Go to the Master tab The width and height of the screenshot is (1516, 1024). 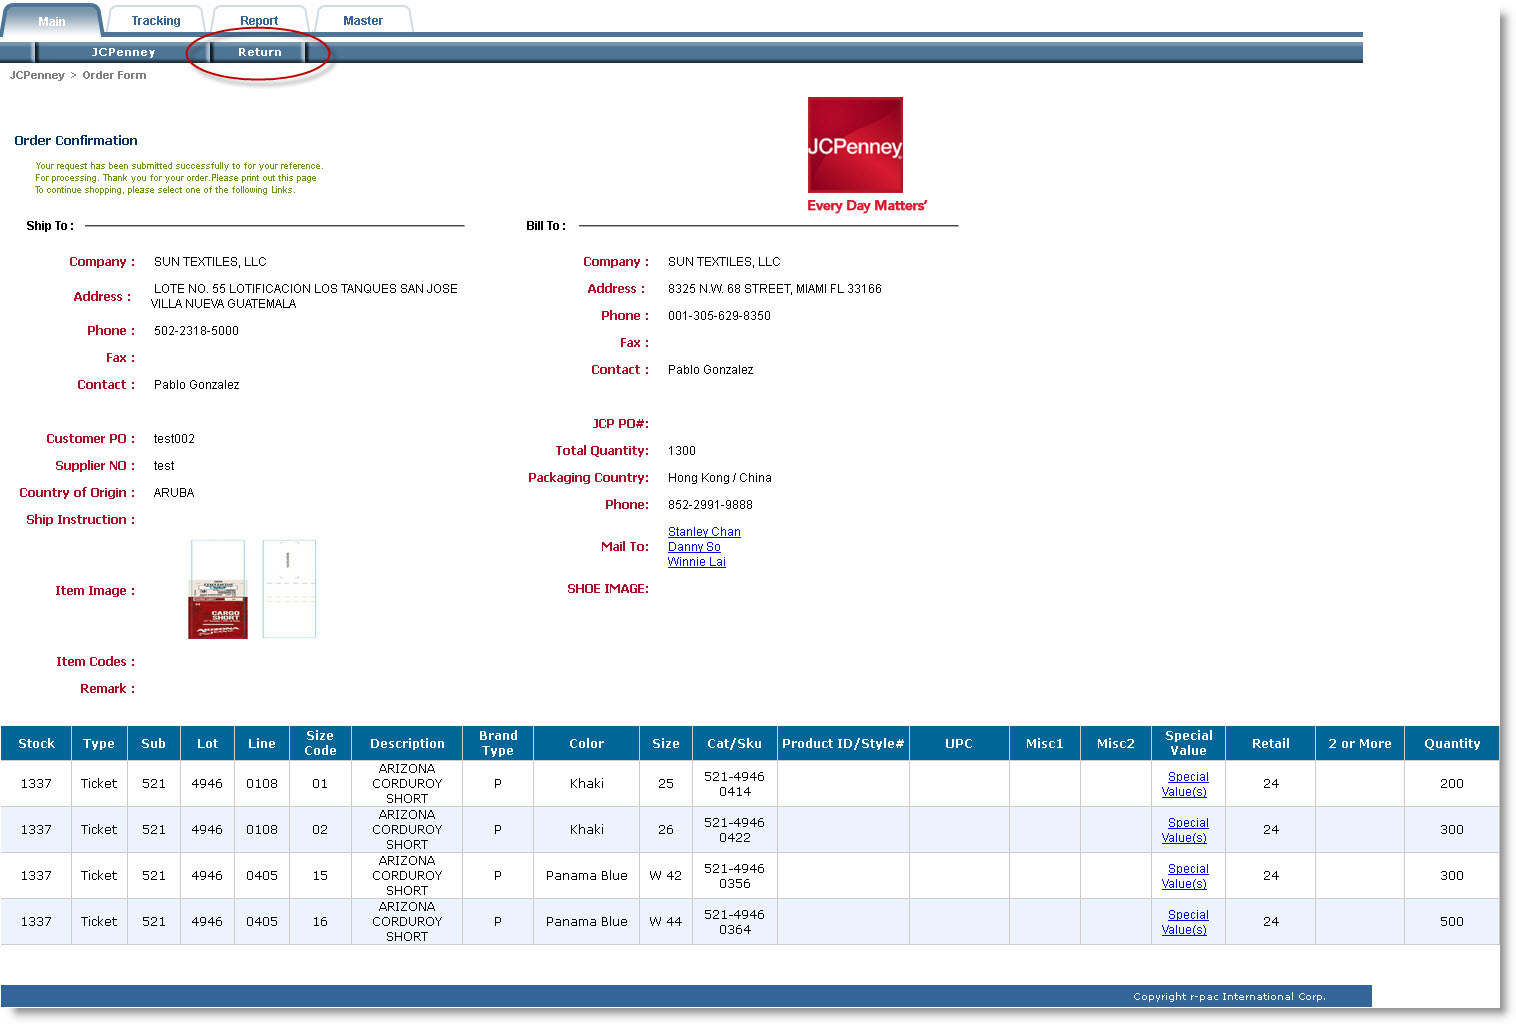coord(363,21)
